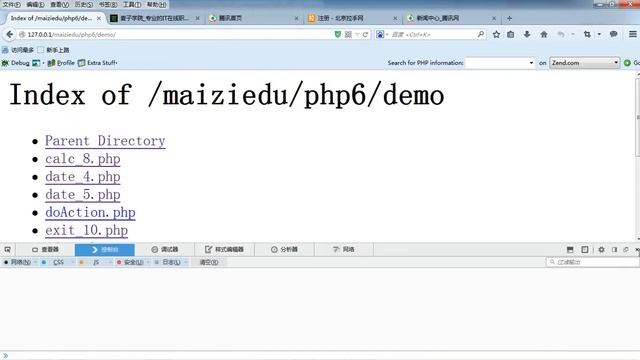This screenshot has width=640, height=360.
Task: Toggle the 日志(L) console filter
Action: click(x=169, y=262)
